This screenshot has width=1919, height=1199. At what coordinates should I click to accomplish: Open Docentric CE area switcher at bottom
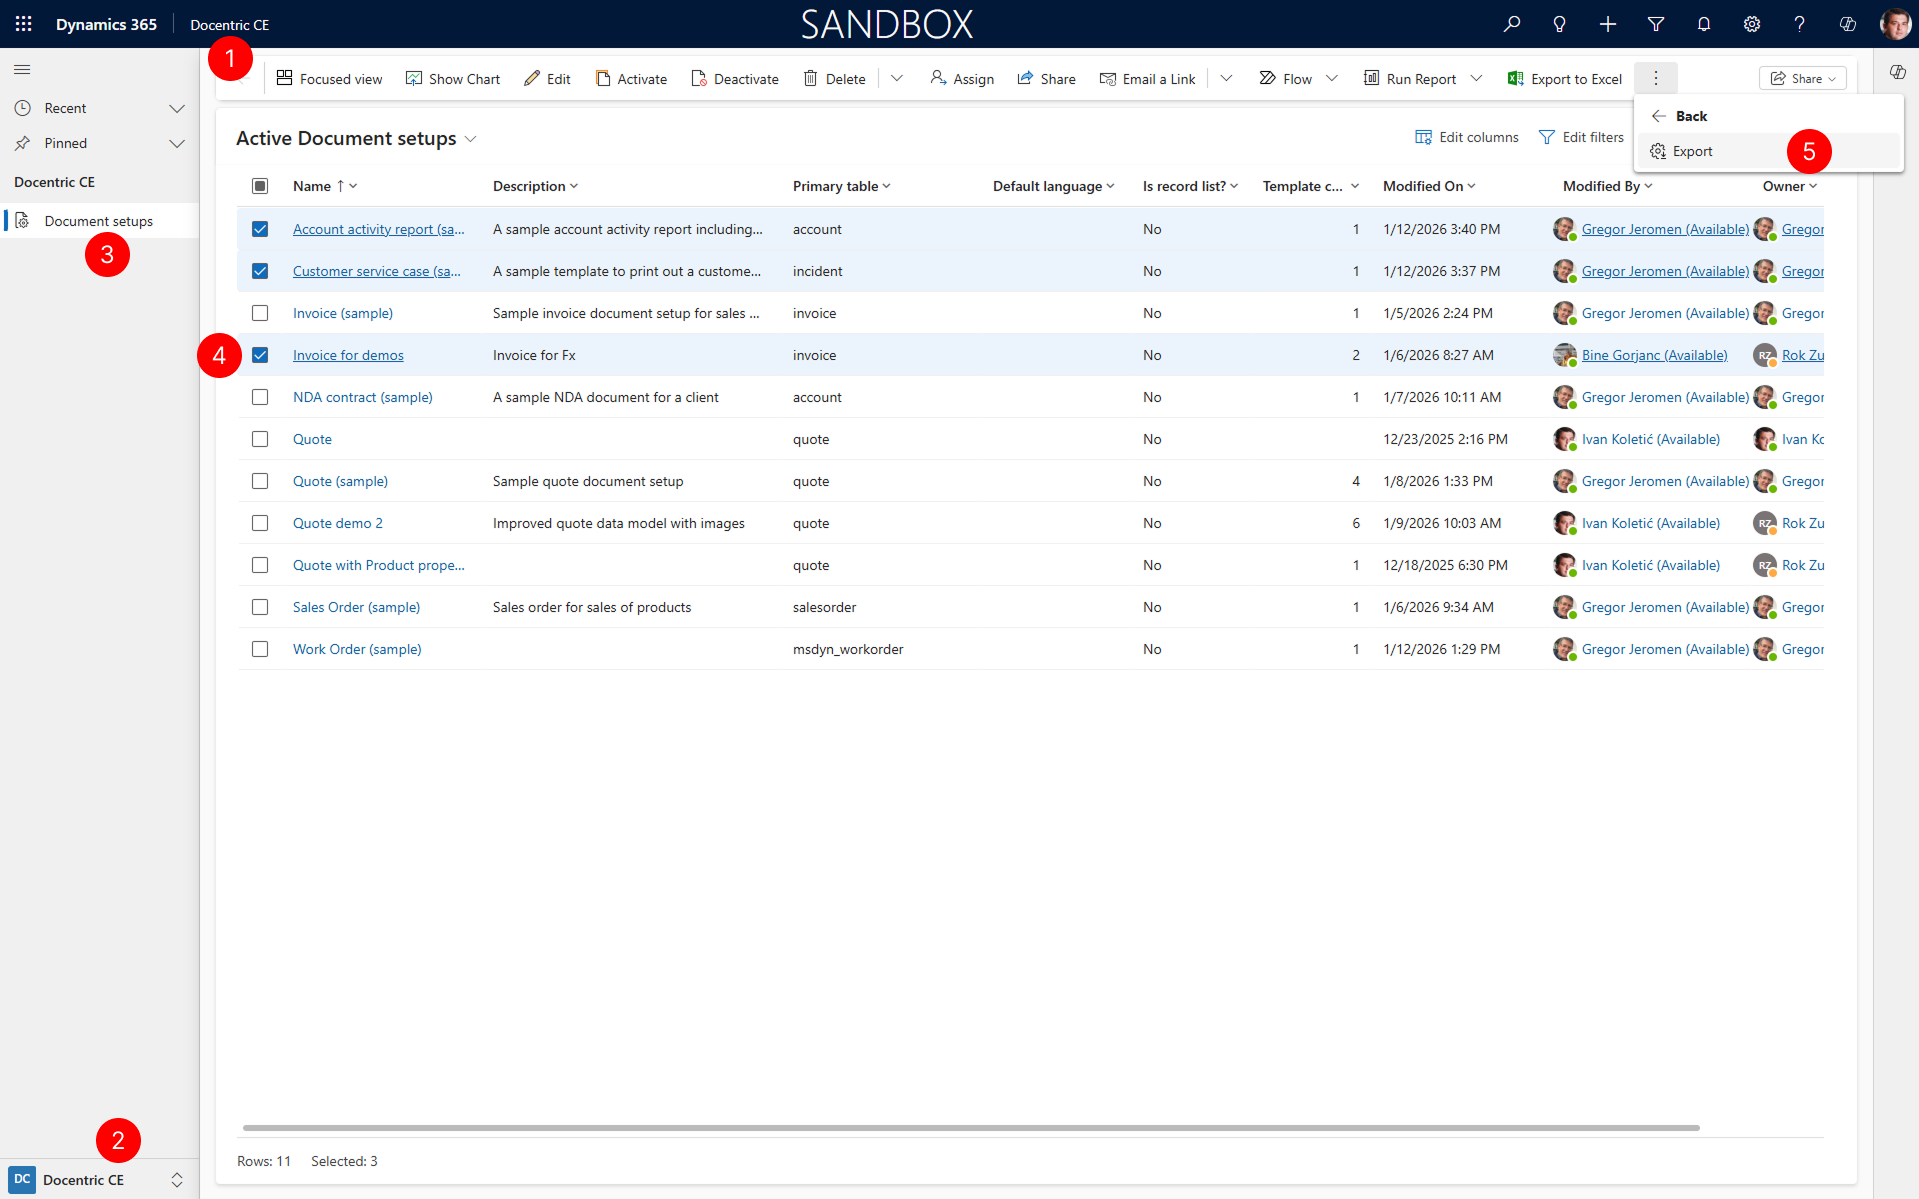(x=97, y=1180)
